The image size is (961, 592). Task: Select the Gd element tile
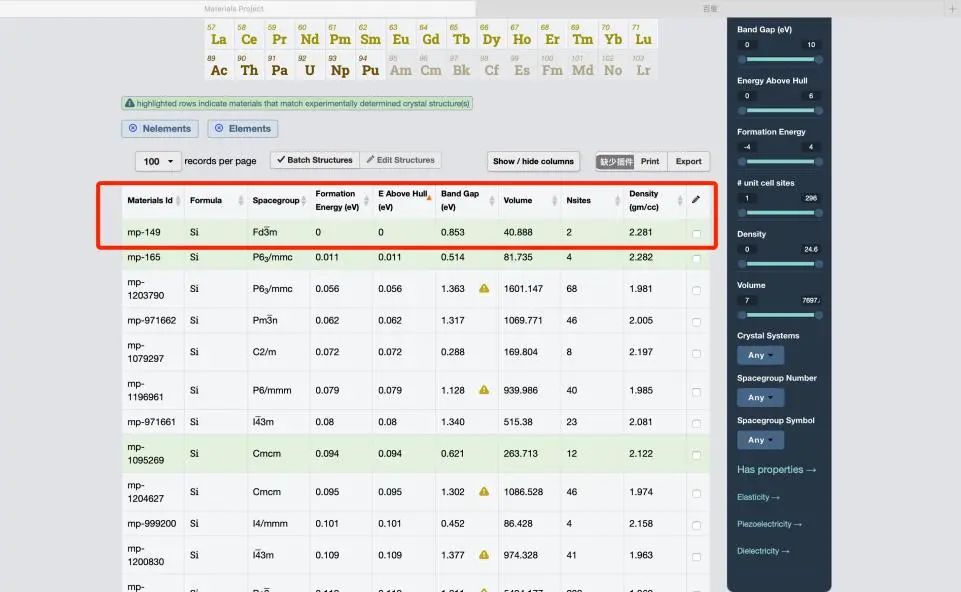[431, 34]
